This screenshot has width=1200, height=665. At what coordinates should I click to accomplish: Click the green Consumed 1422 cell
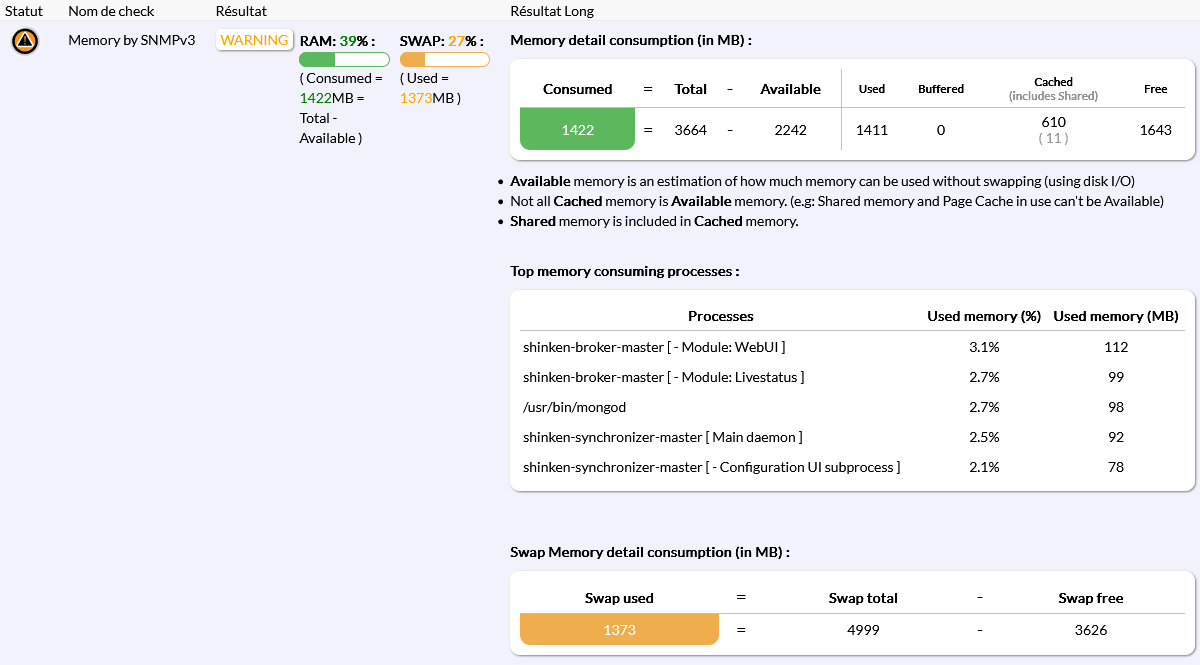pos(577,130)
